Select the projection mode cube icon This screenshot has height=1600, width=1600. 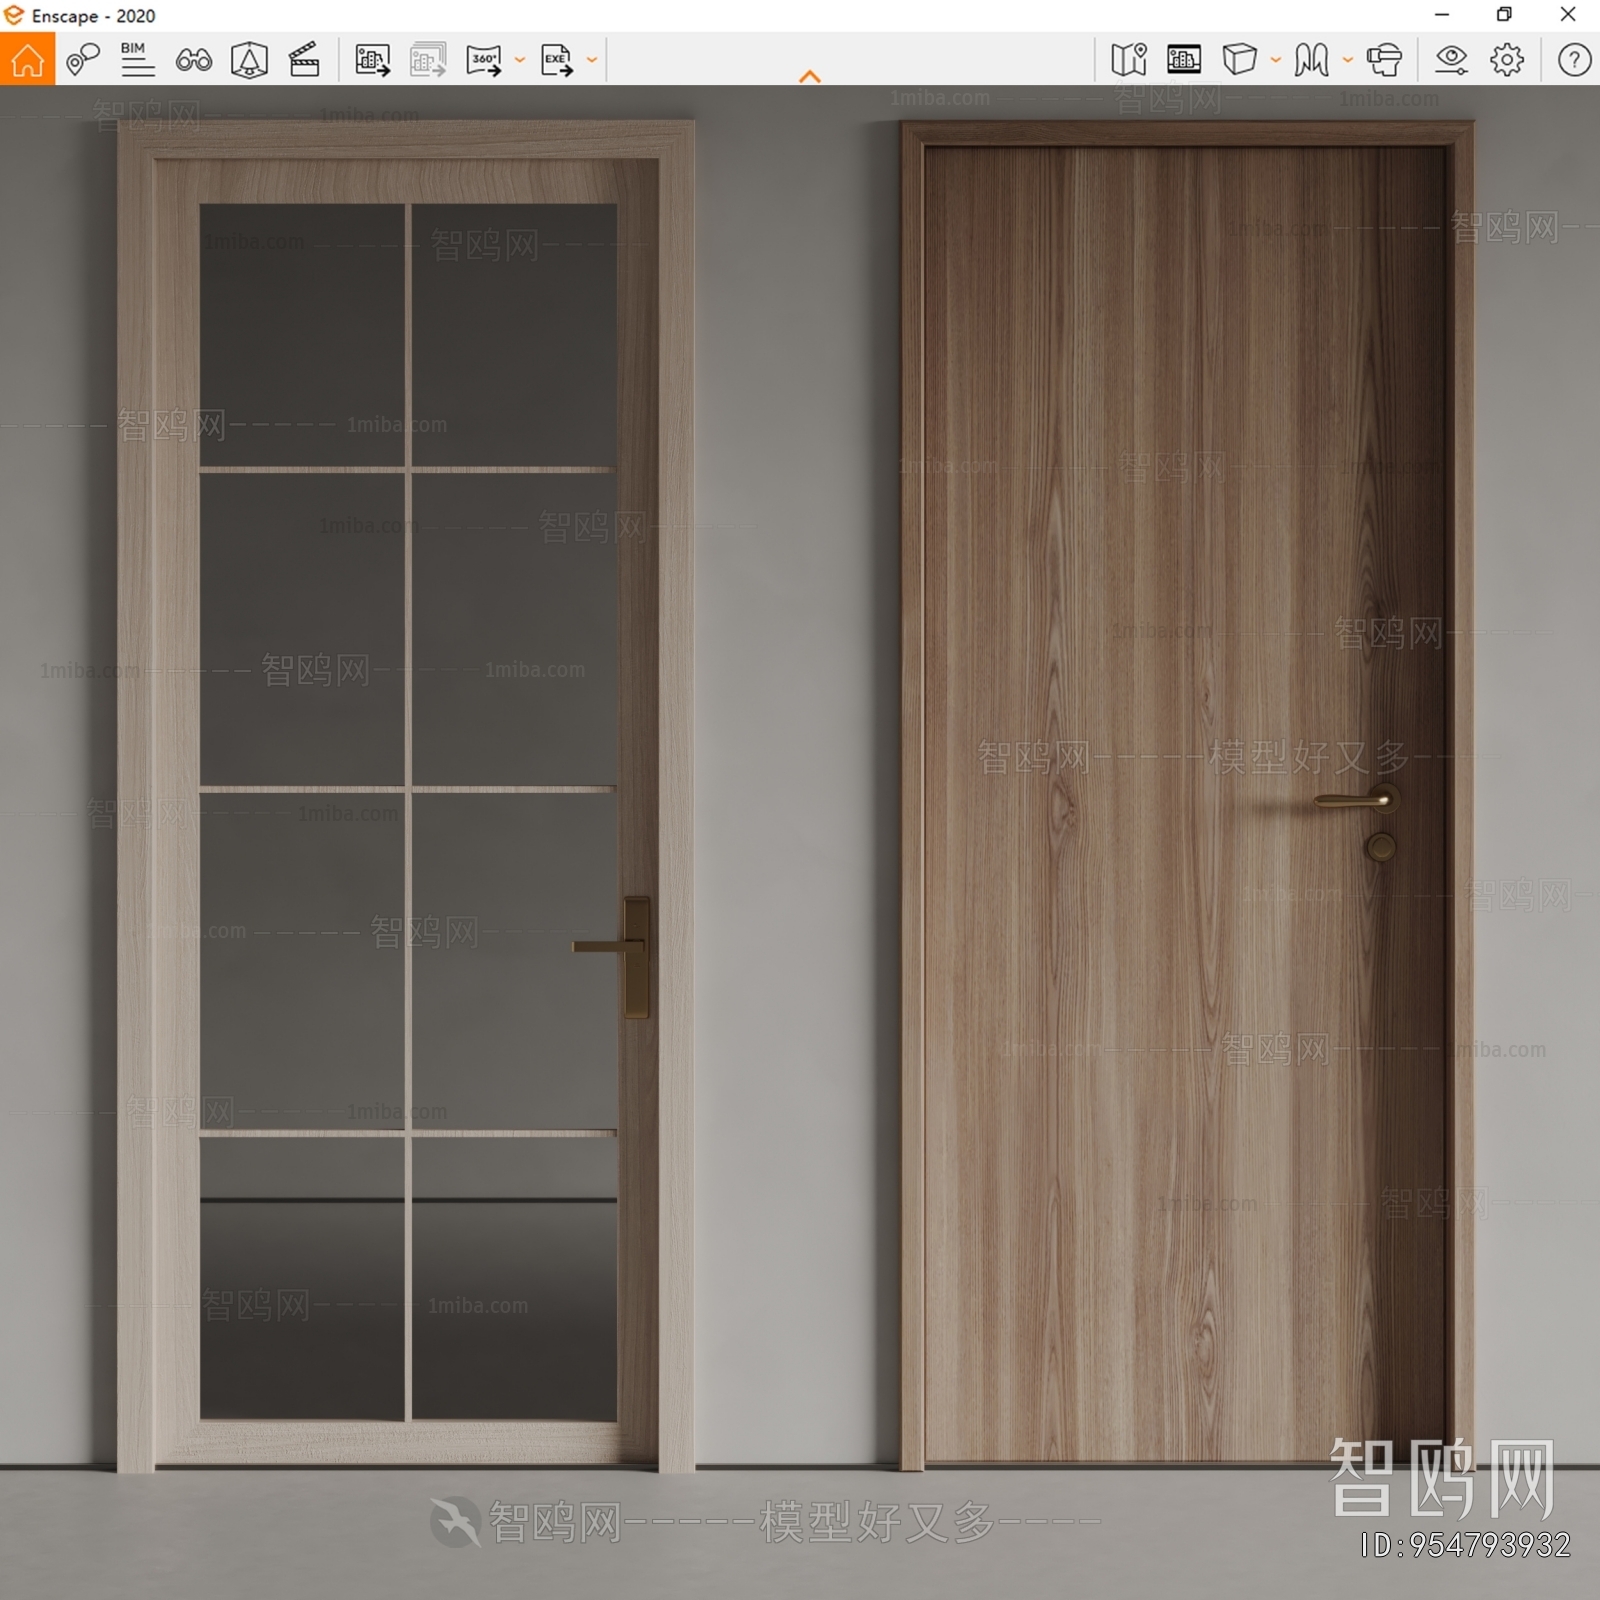click(x=1240, y=60)
